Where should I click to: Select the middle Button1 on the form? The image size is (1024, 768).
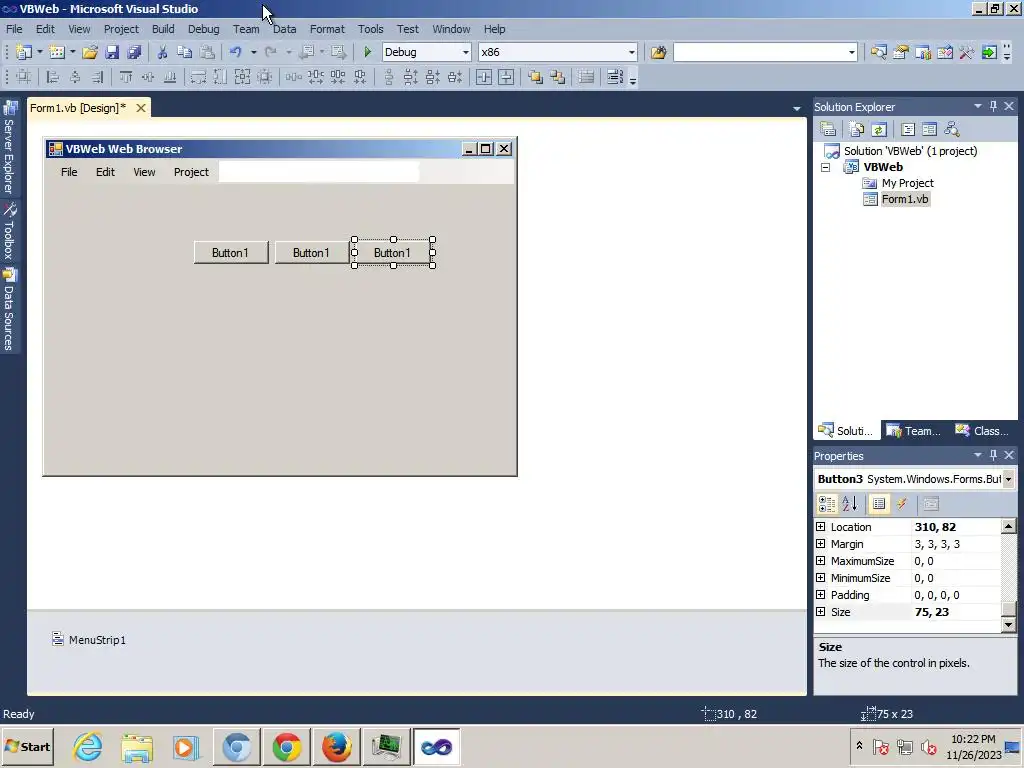click(312, 253)
